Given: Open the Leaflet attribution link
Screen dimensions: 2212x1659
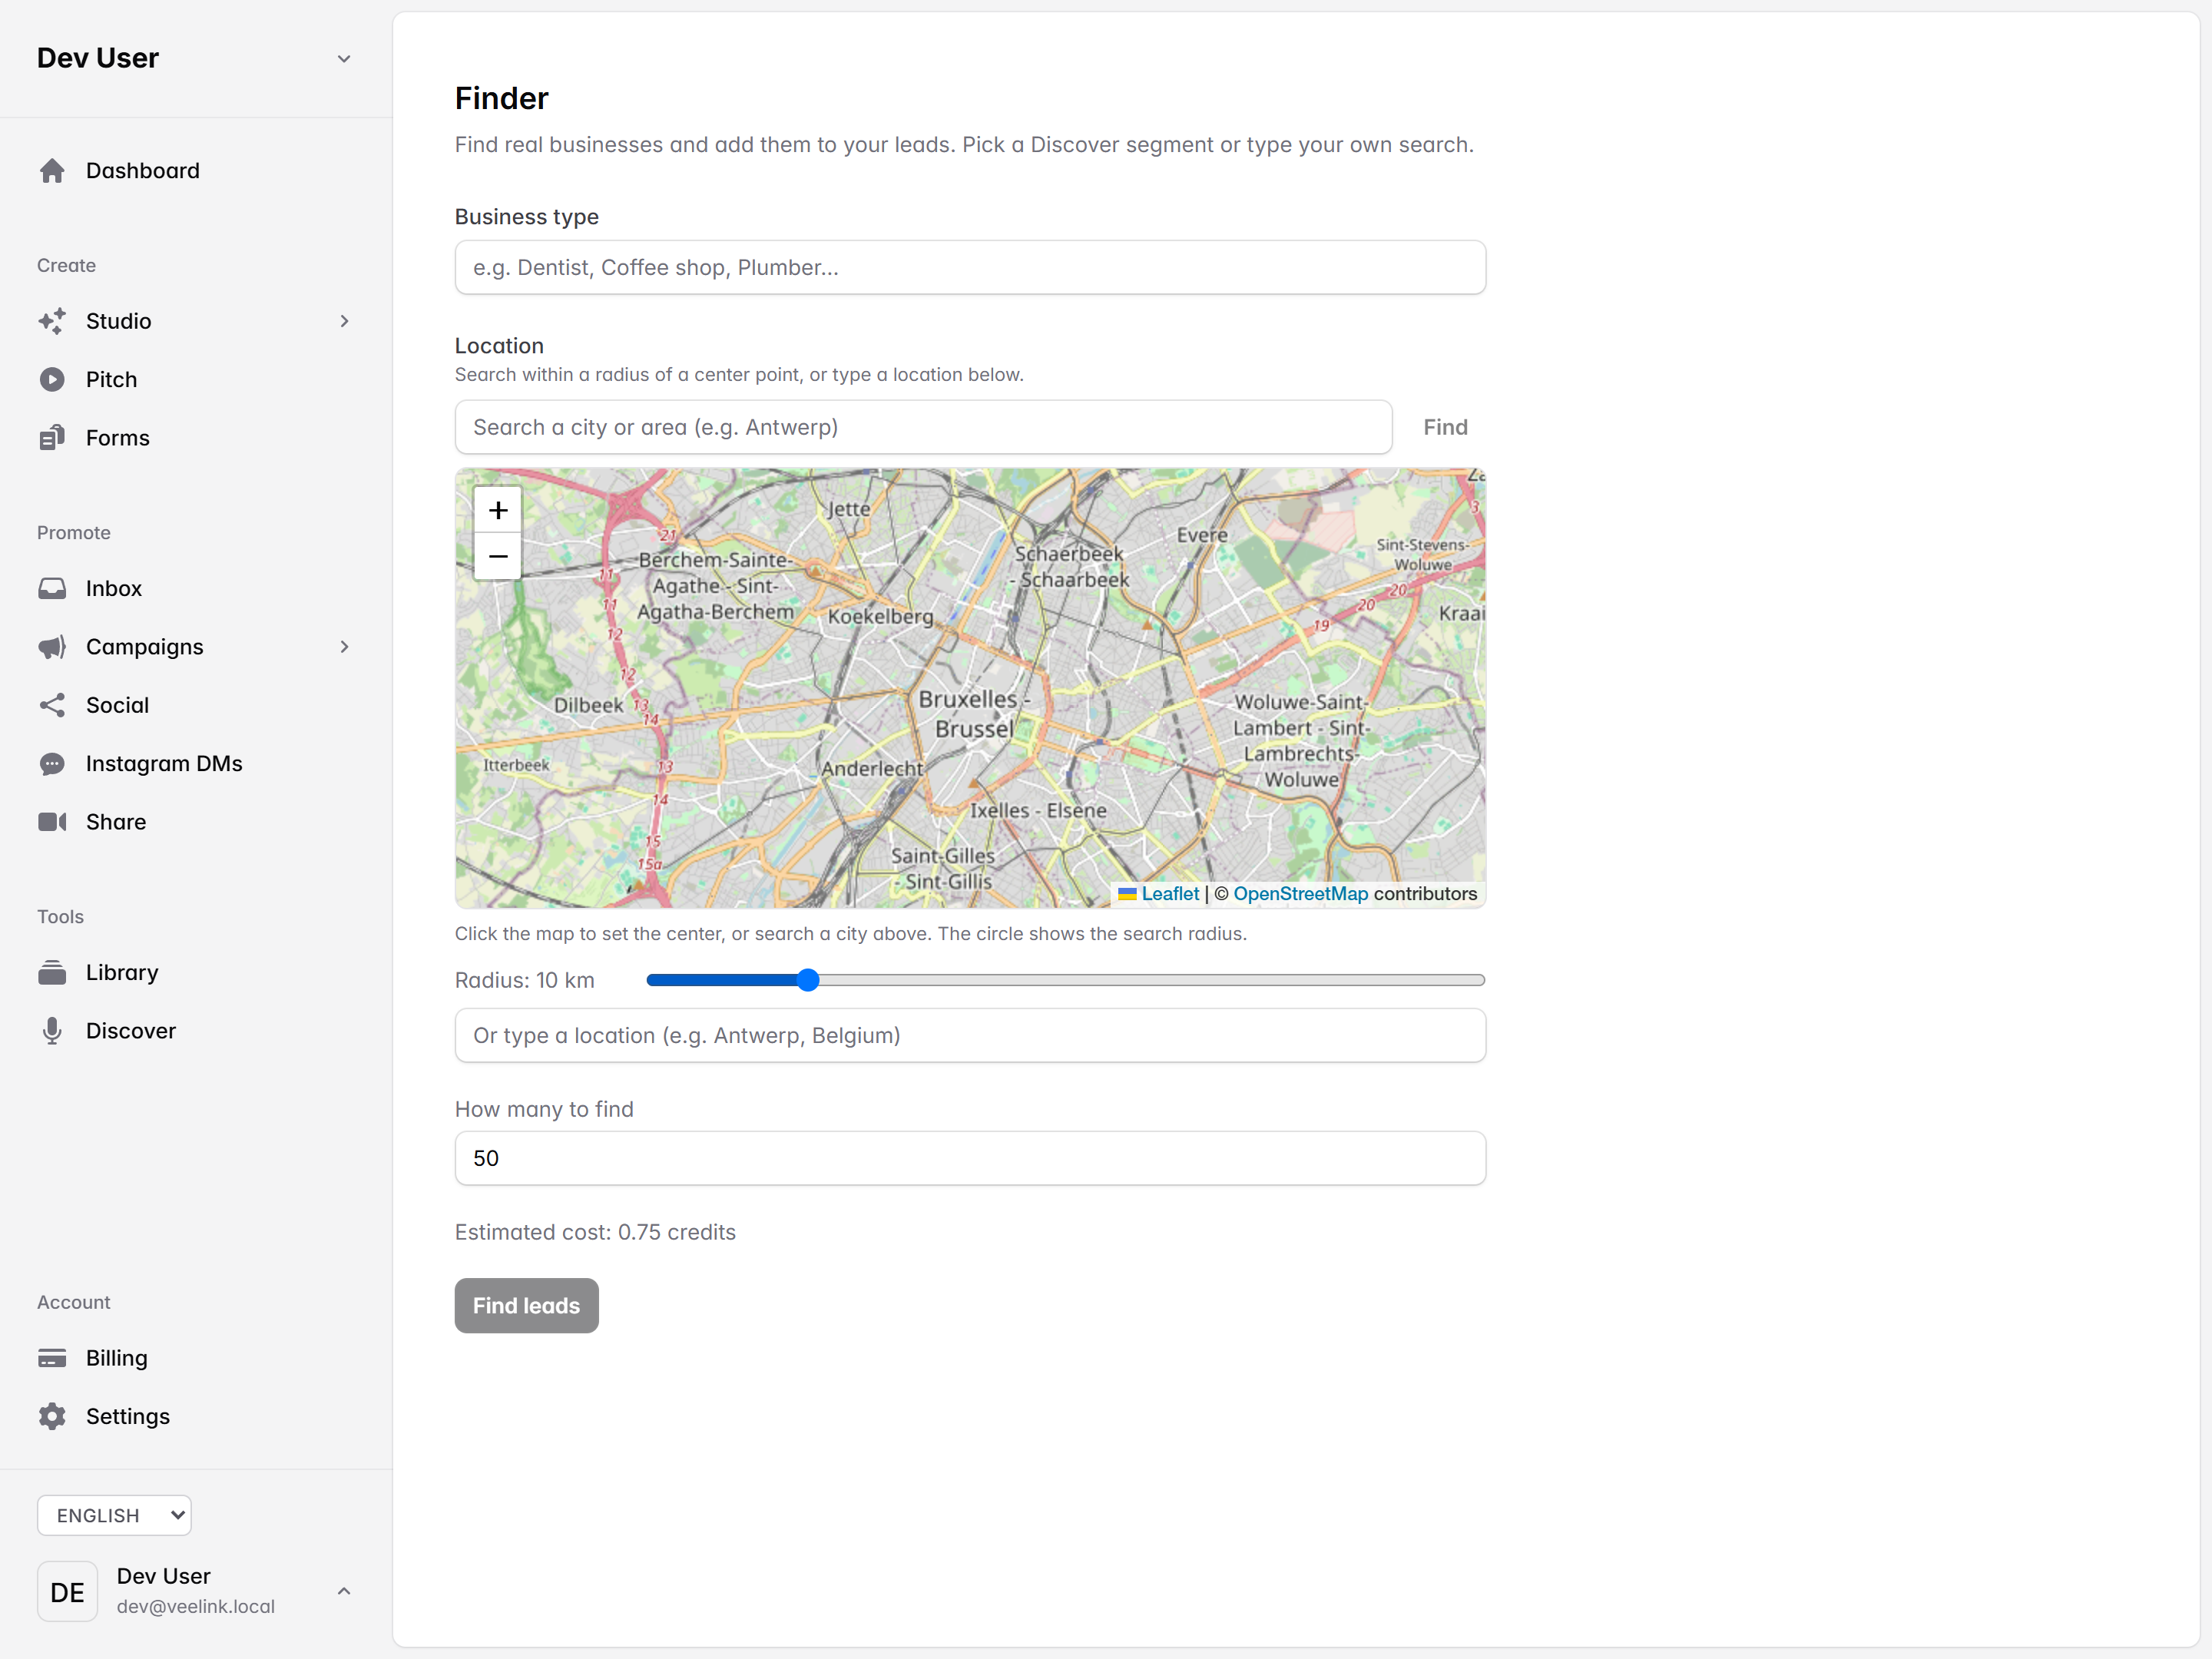Looking at the screenshot, I should [1170, 894].
